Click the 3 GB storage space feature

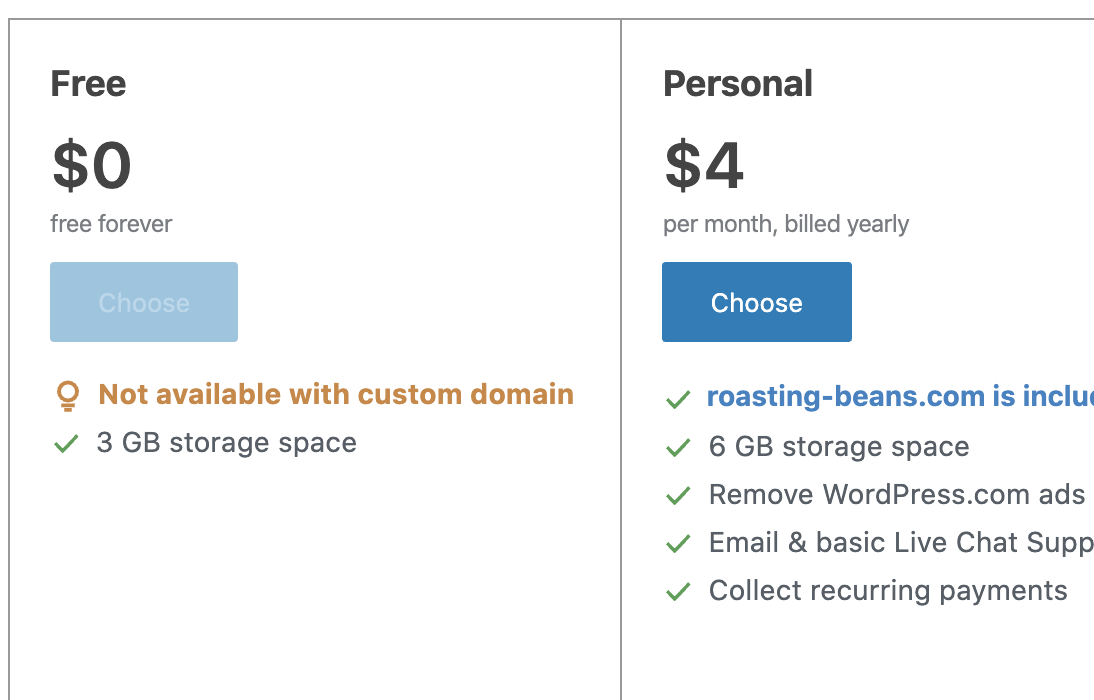227,442
